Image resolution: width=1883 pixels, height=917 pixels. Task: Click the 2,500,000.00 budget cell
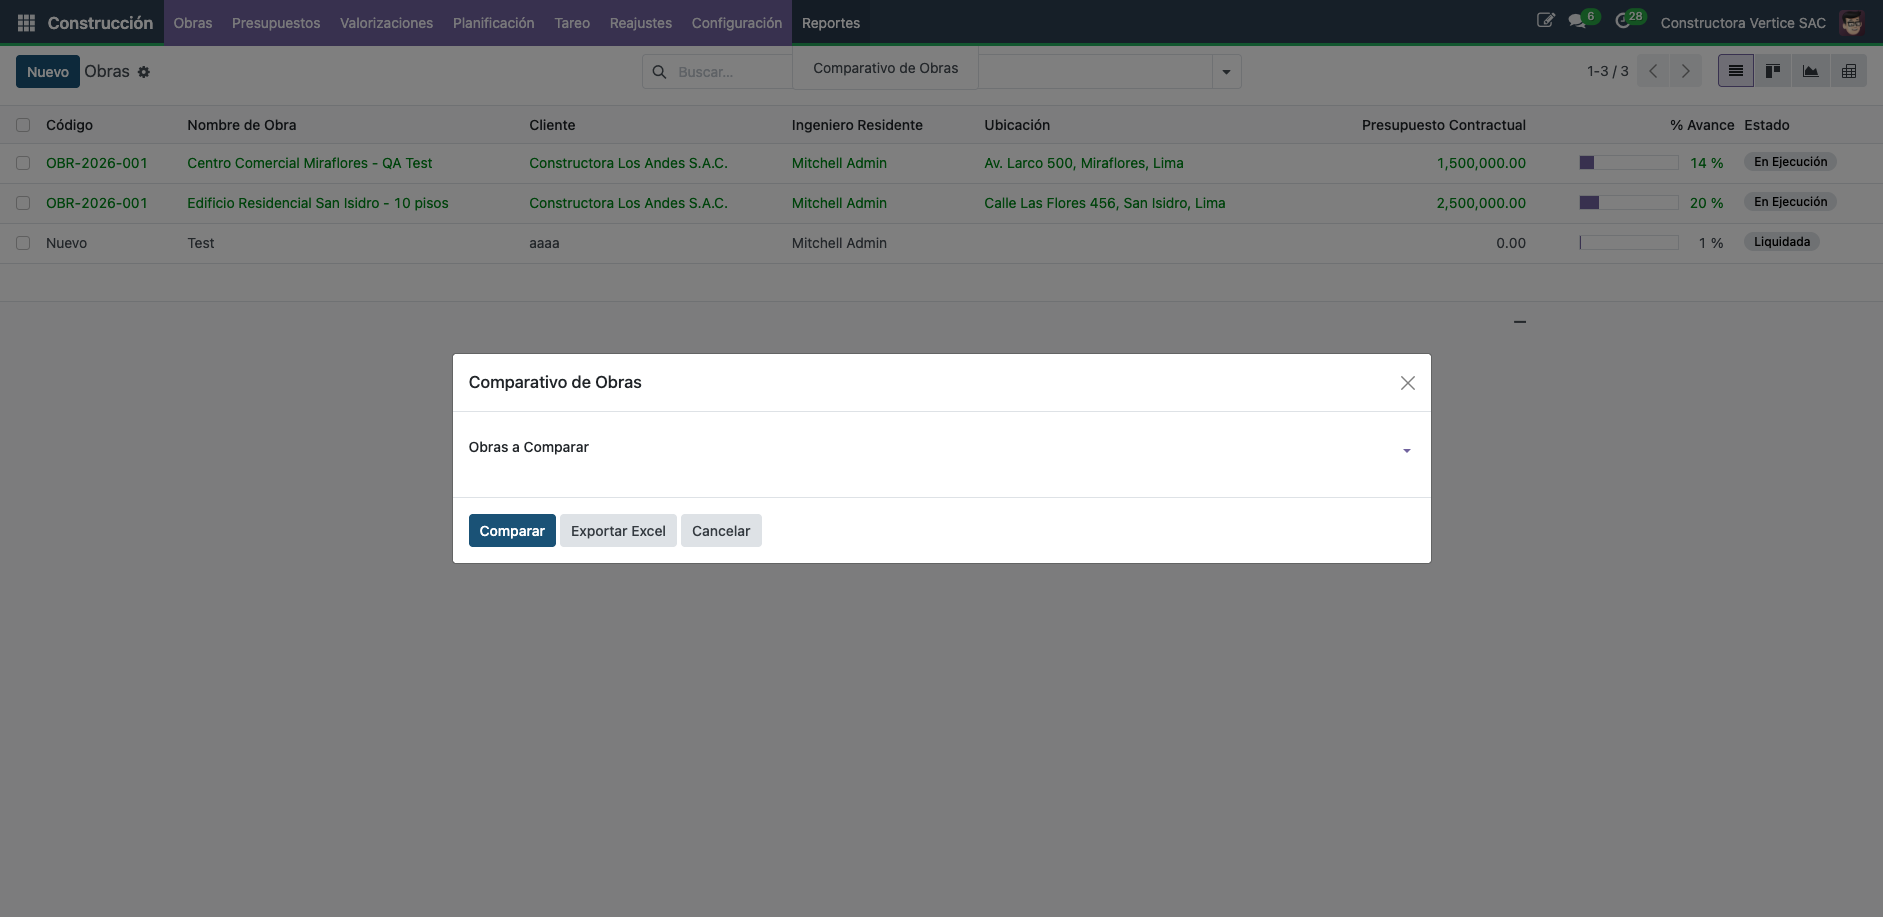(1481, 203)
